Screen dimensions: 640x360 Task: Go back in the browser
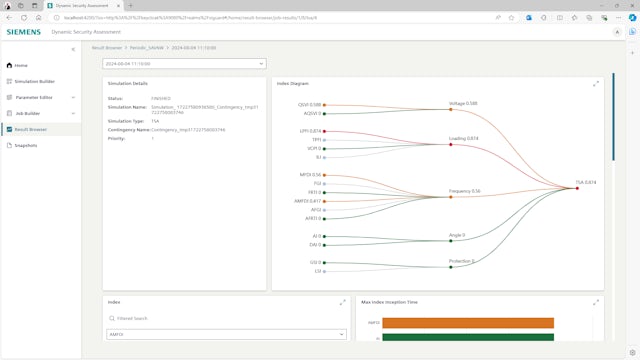(9, 18)
